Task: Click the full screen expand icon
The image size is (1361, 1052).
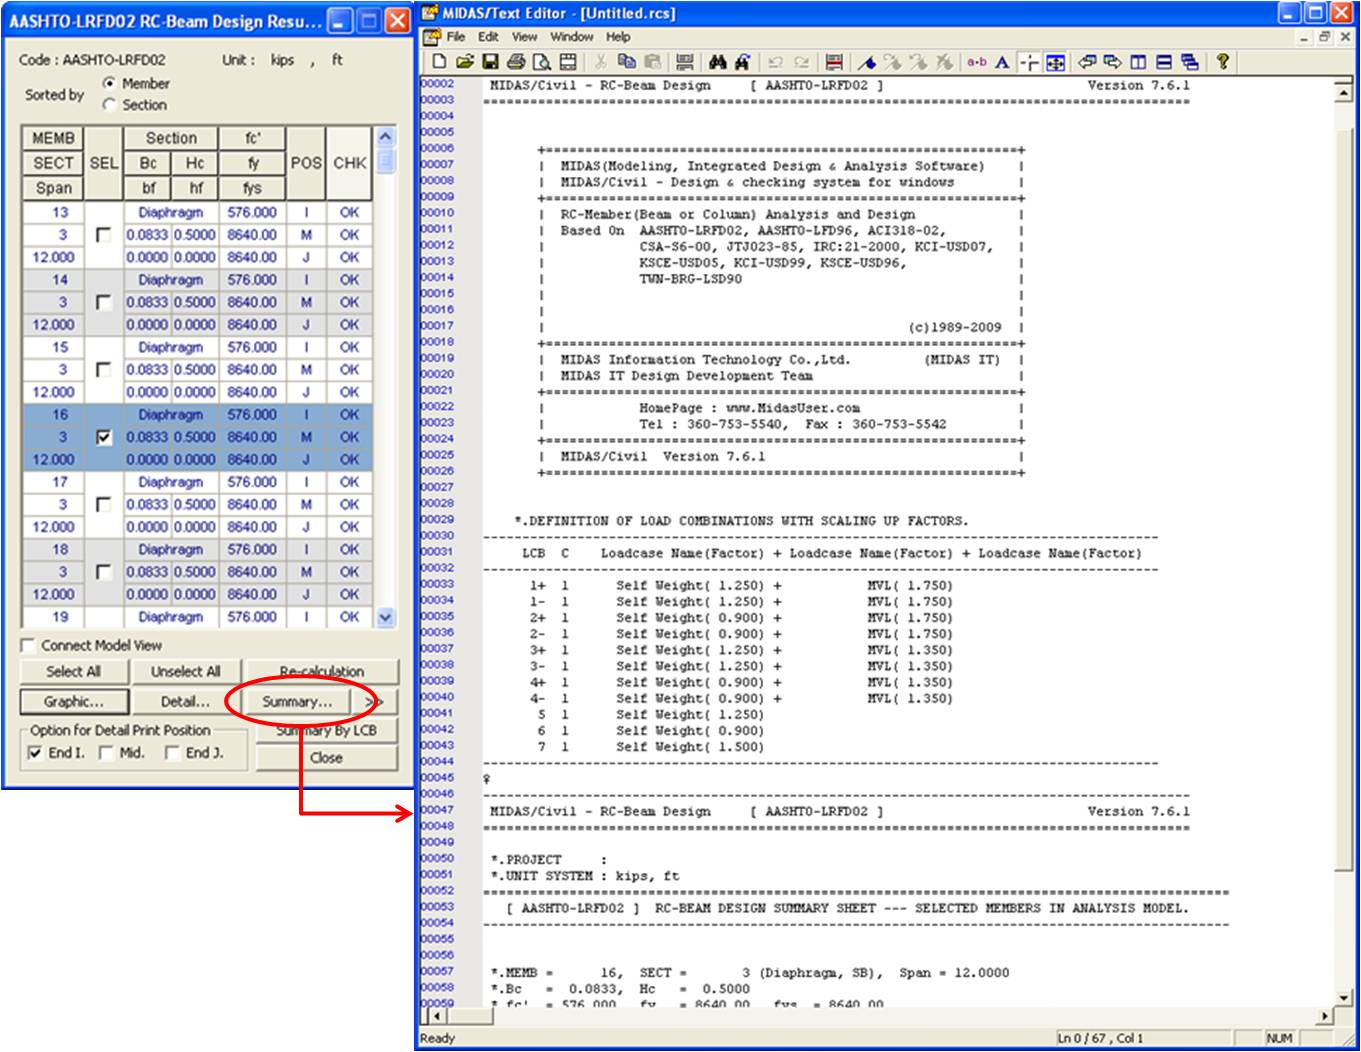Action: click(x=1055, y=62)
